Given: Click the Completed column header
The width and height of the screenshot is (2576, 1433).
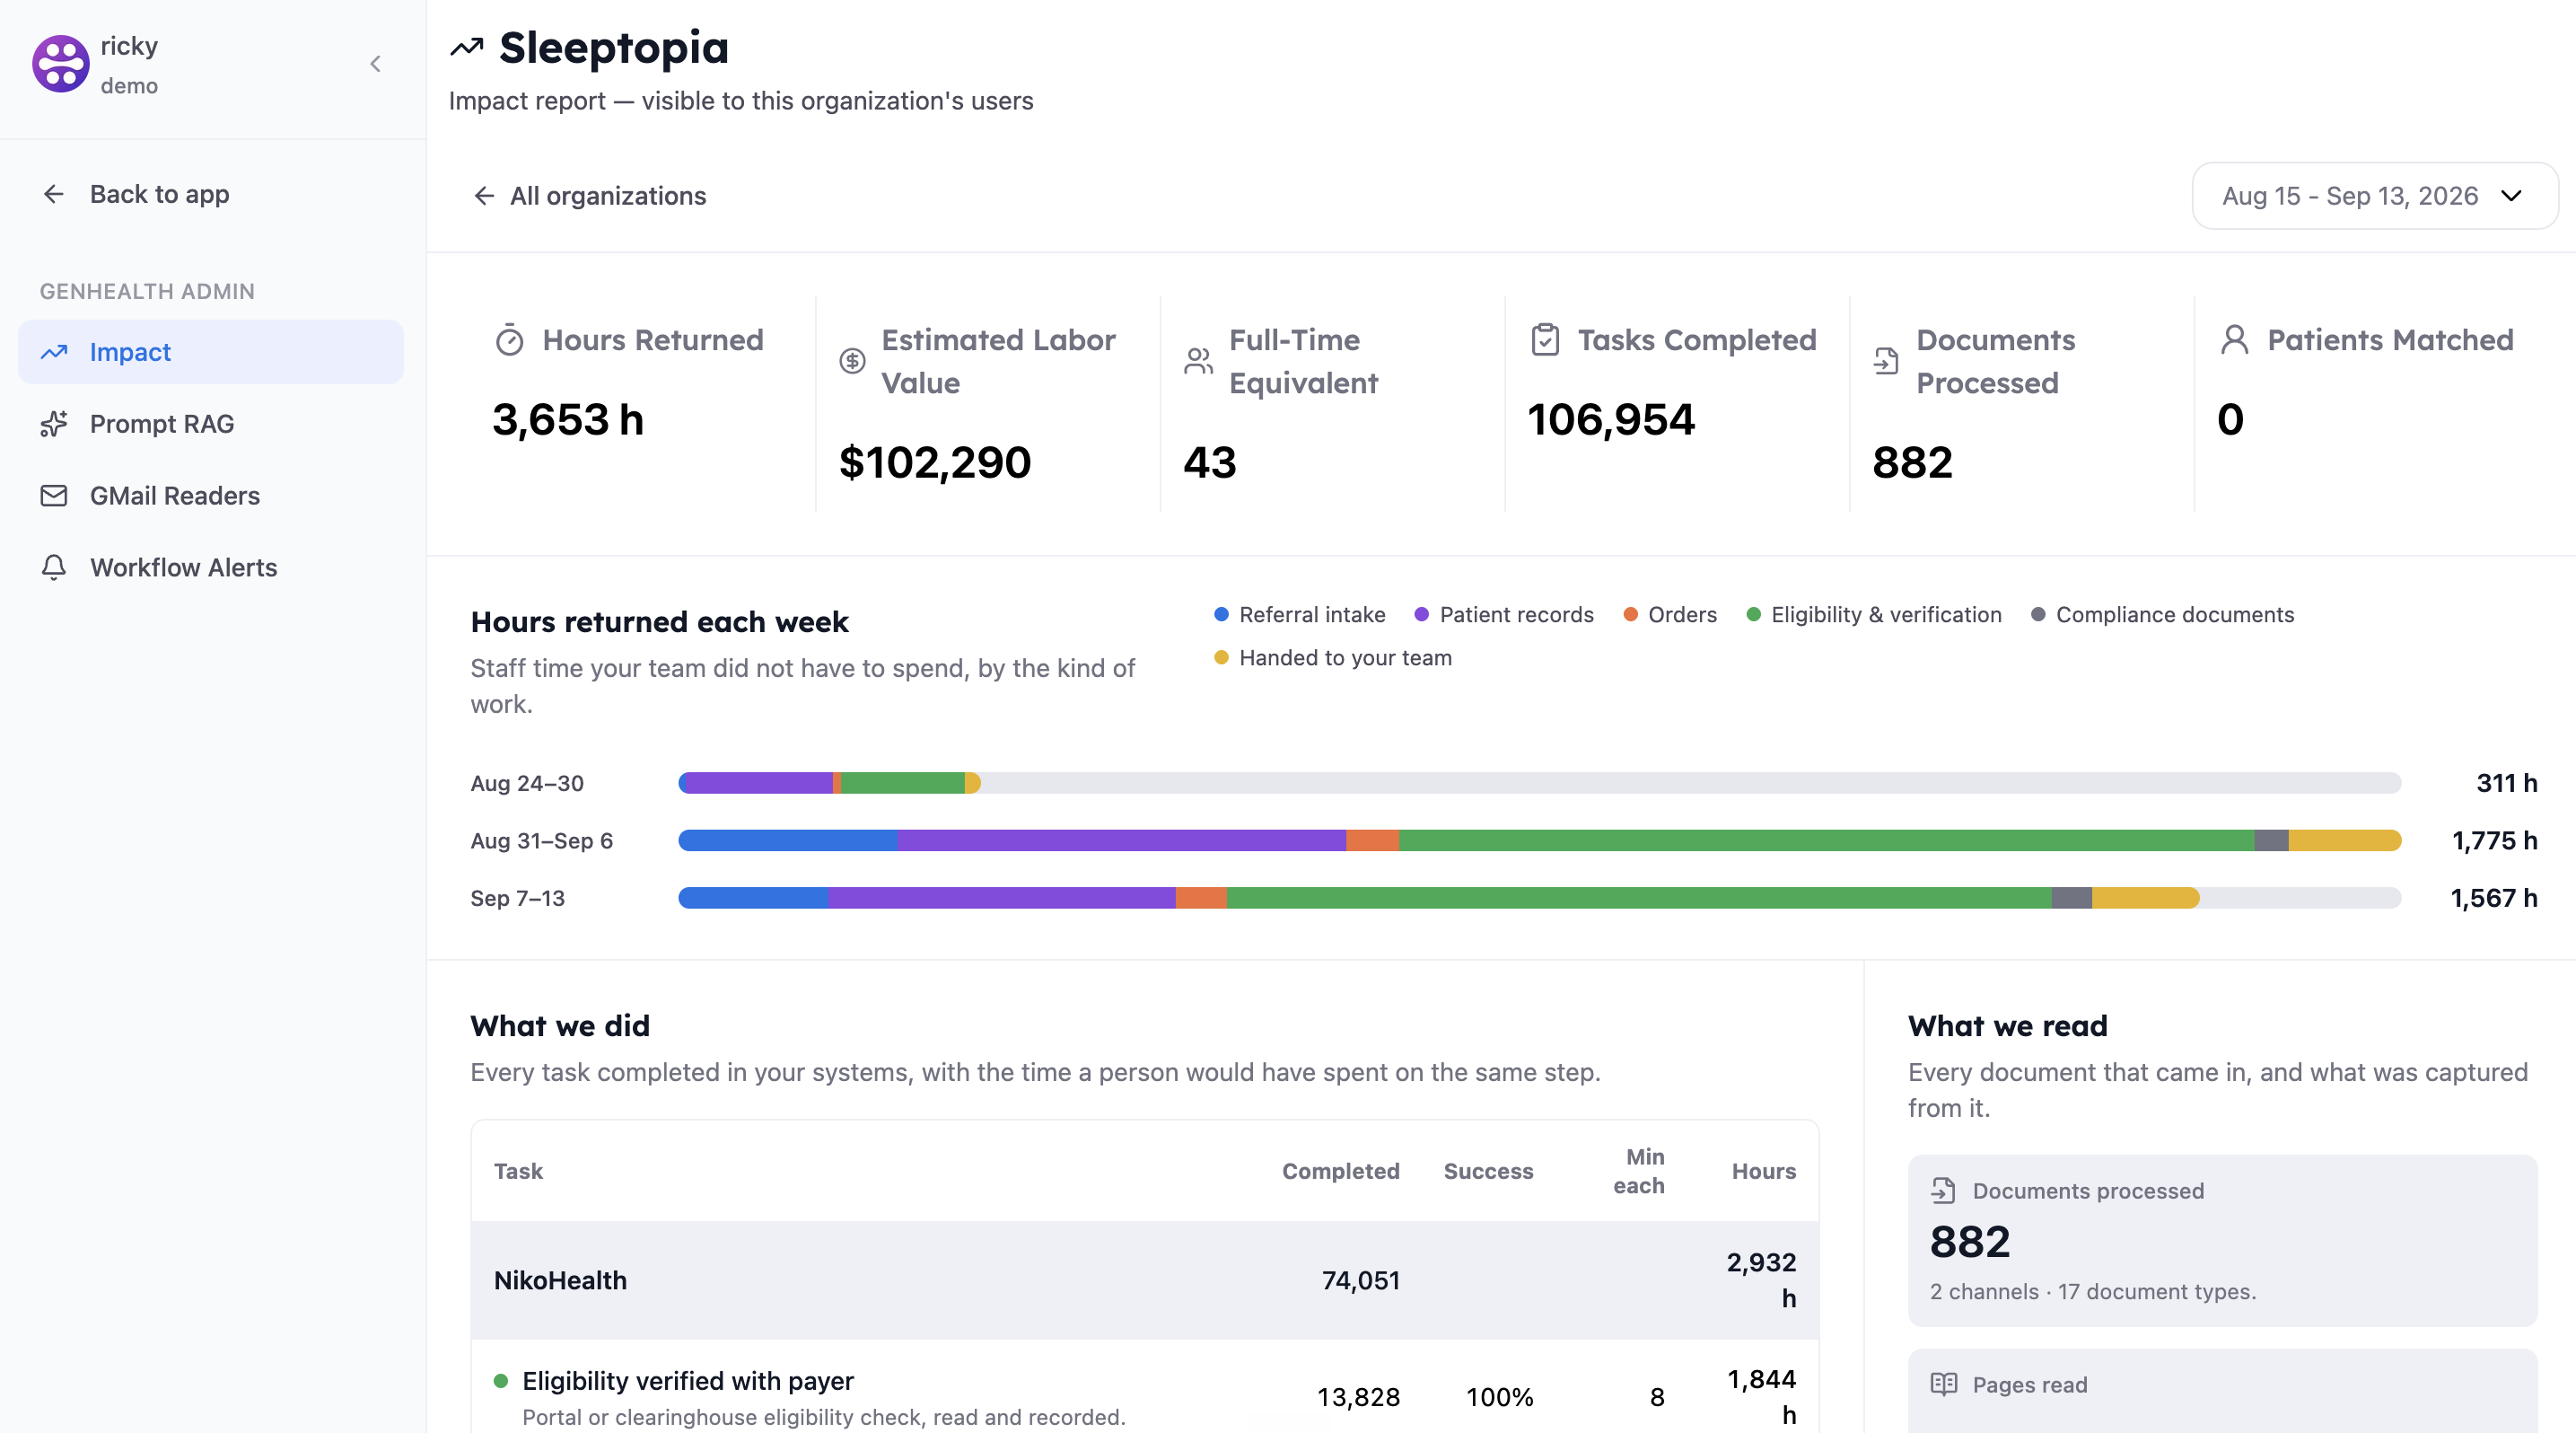Looking at the screenshot, I should [x=1340, y=1171].
